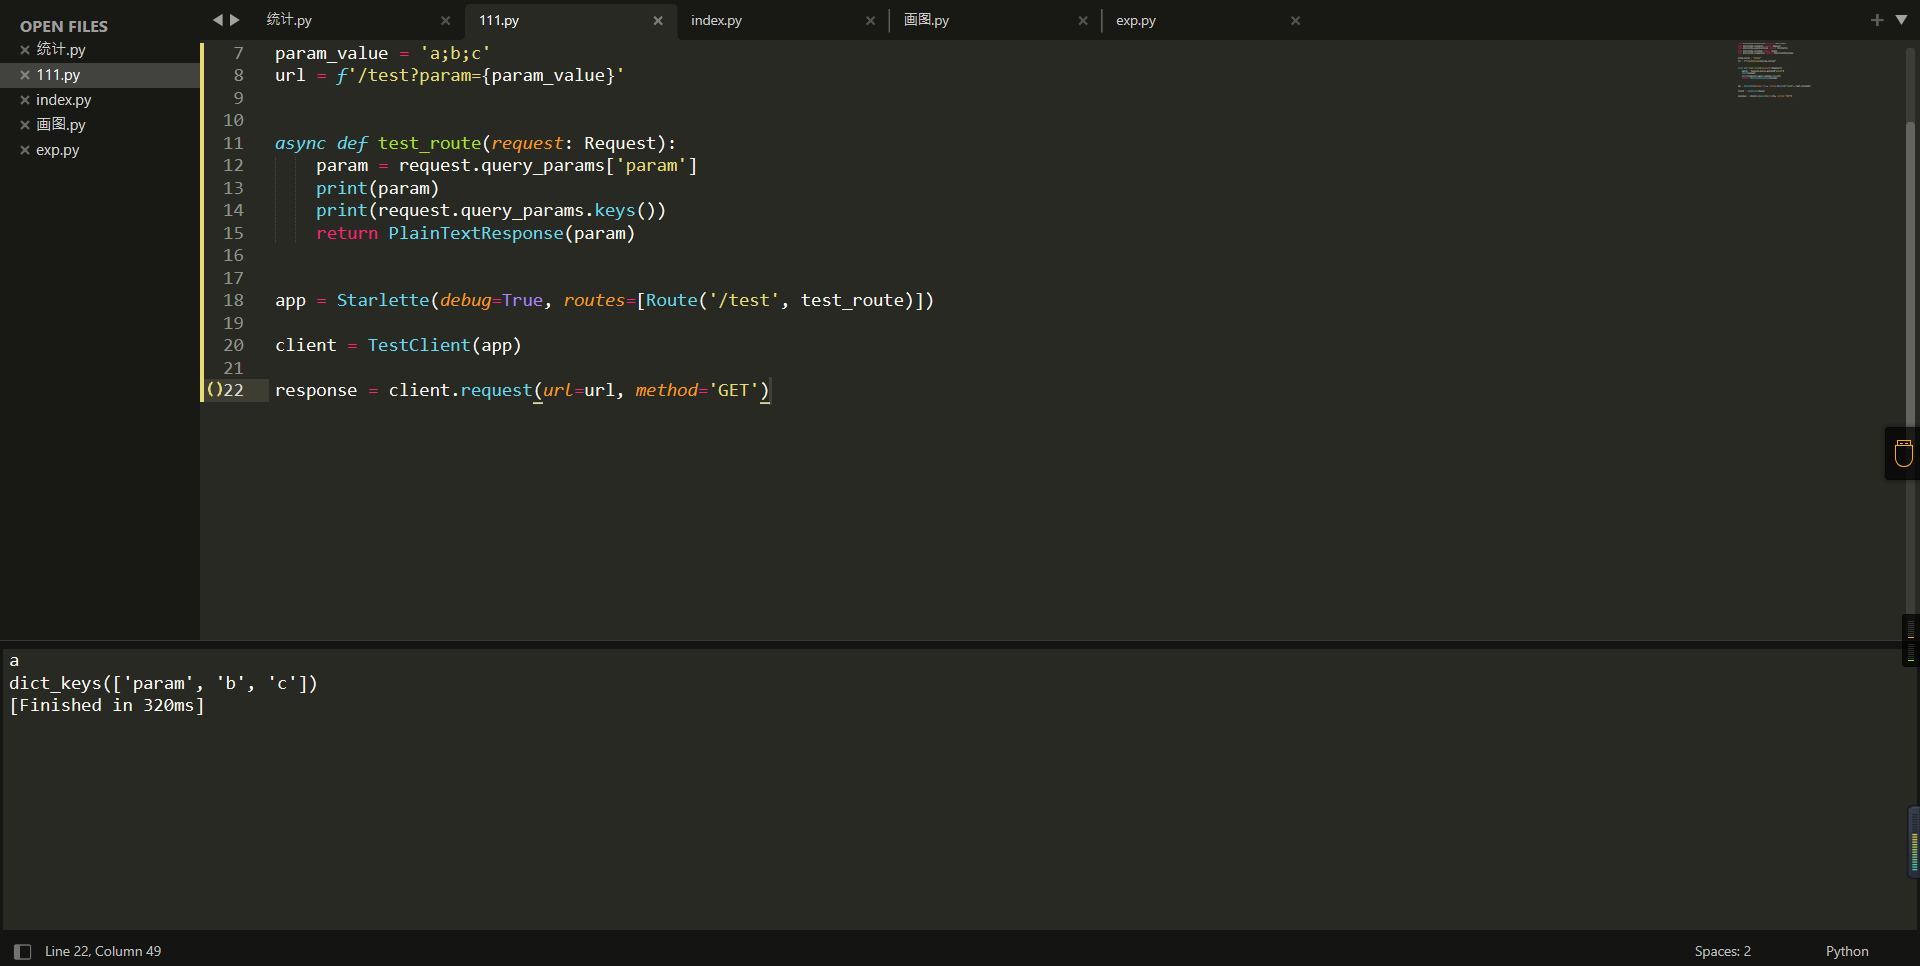
Task: Open exp.py from the Open Files list
Action: pos(58,150)
